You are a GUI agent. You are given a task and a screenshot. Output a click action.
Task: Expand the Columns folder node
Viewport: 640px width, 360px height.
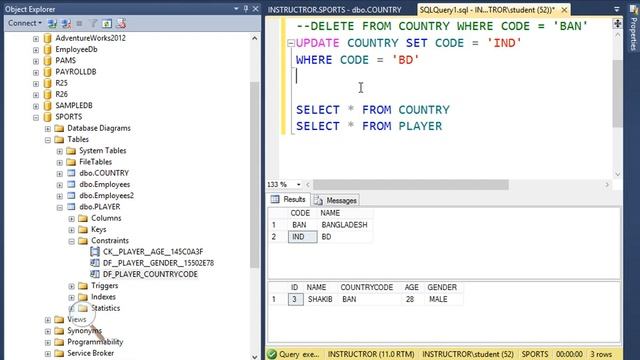71,218
